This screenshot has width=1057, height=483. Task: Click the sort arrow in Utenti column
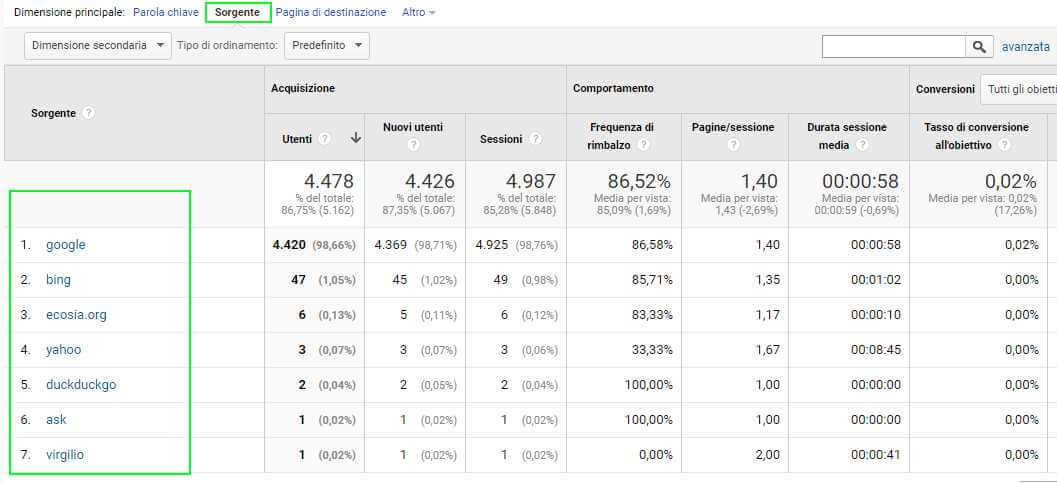click(355, 139)
